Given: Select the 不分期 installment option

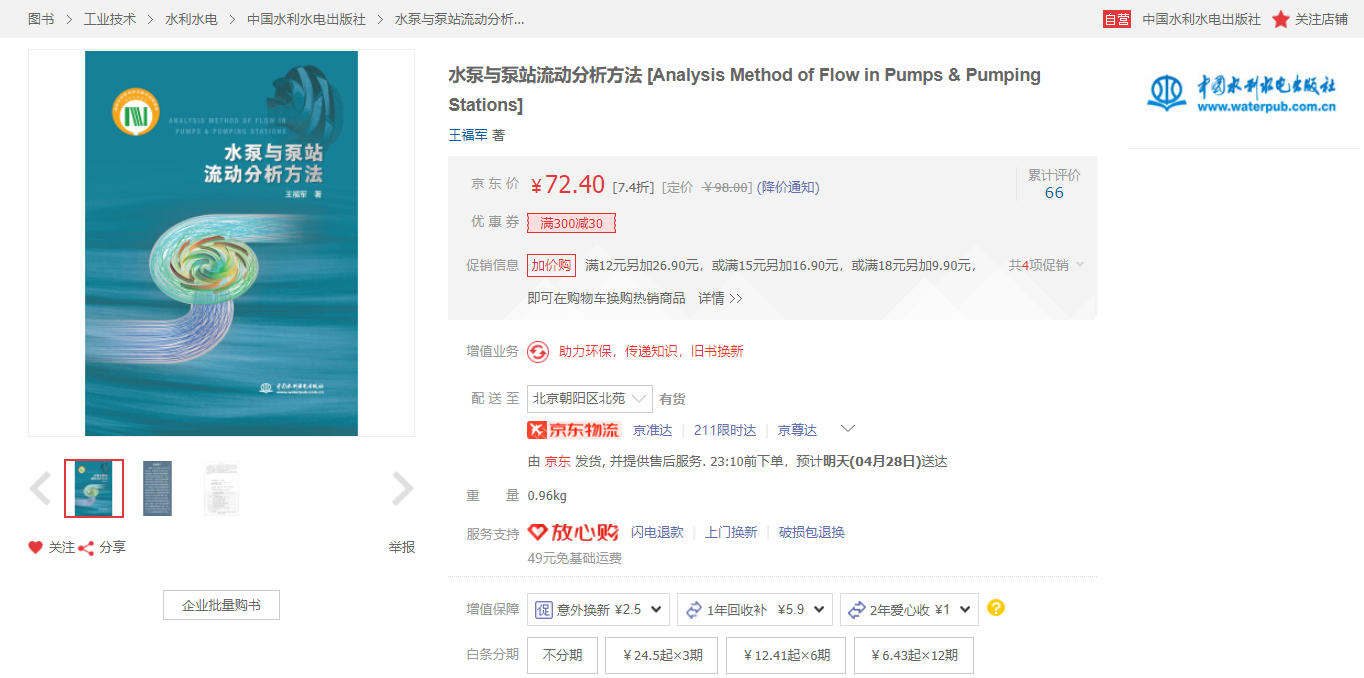Looking at the screenshot, I should pyautogui.click(x=562, y=655).
